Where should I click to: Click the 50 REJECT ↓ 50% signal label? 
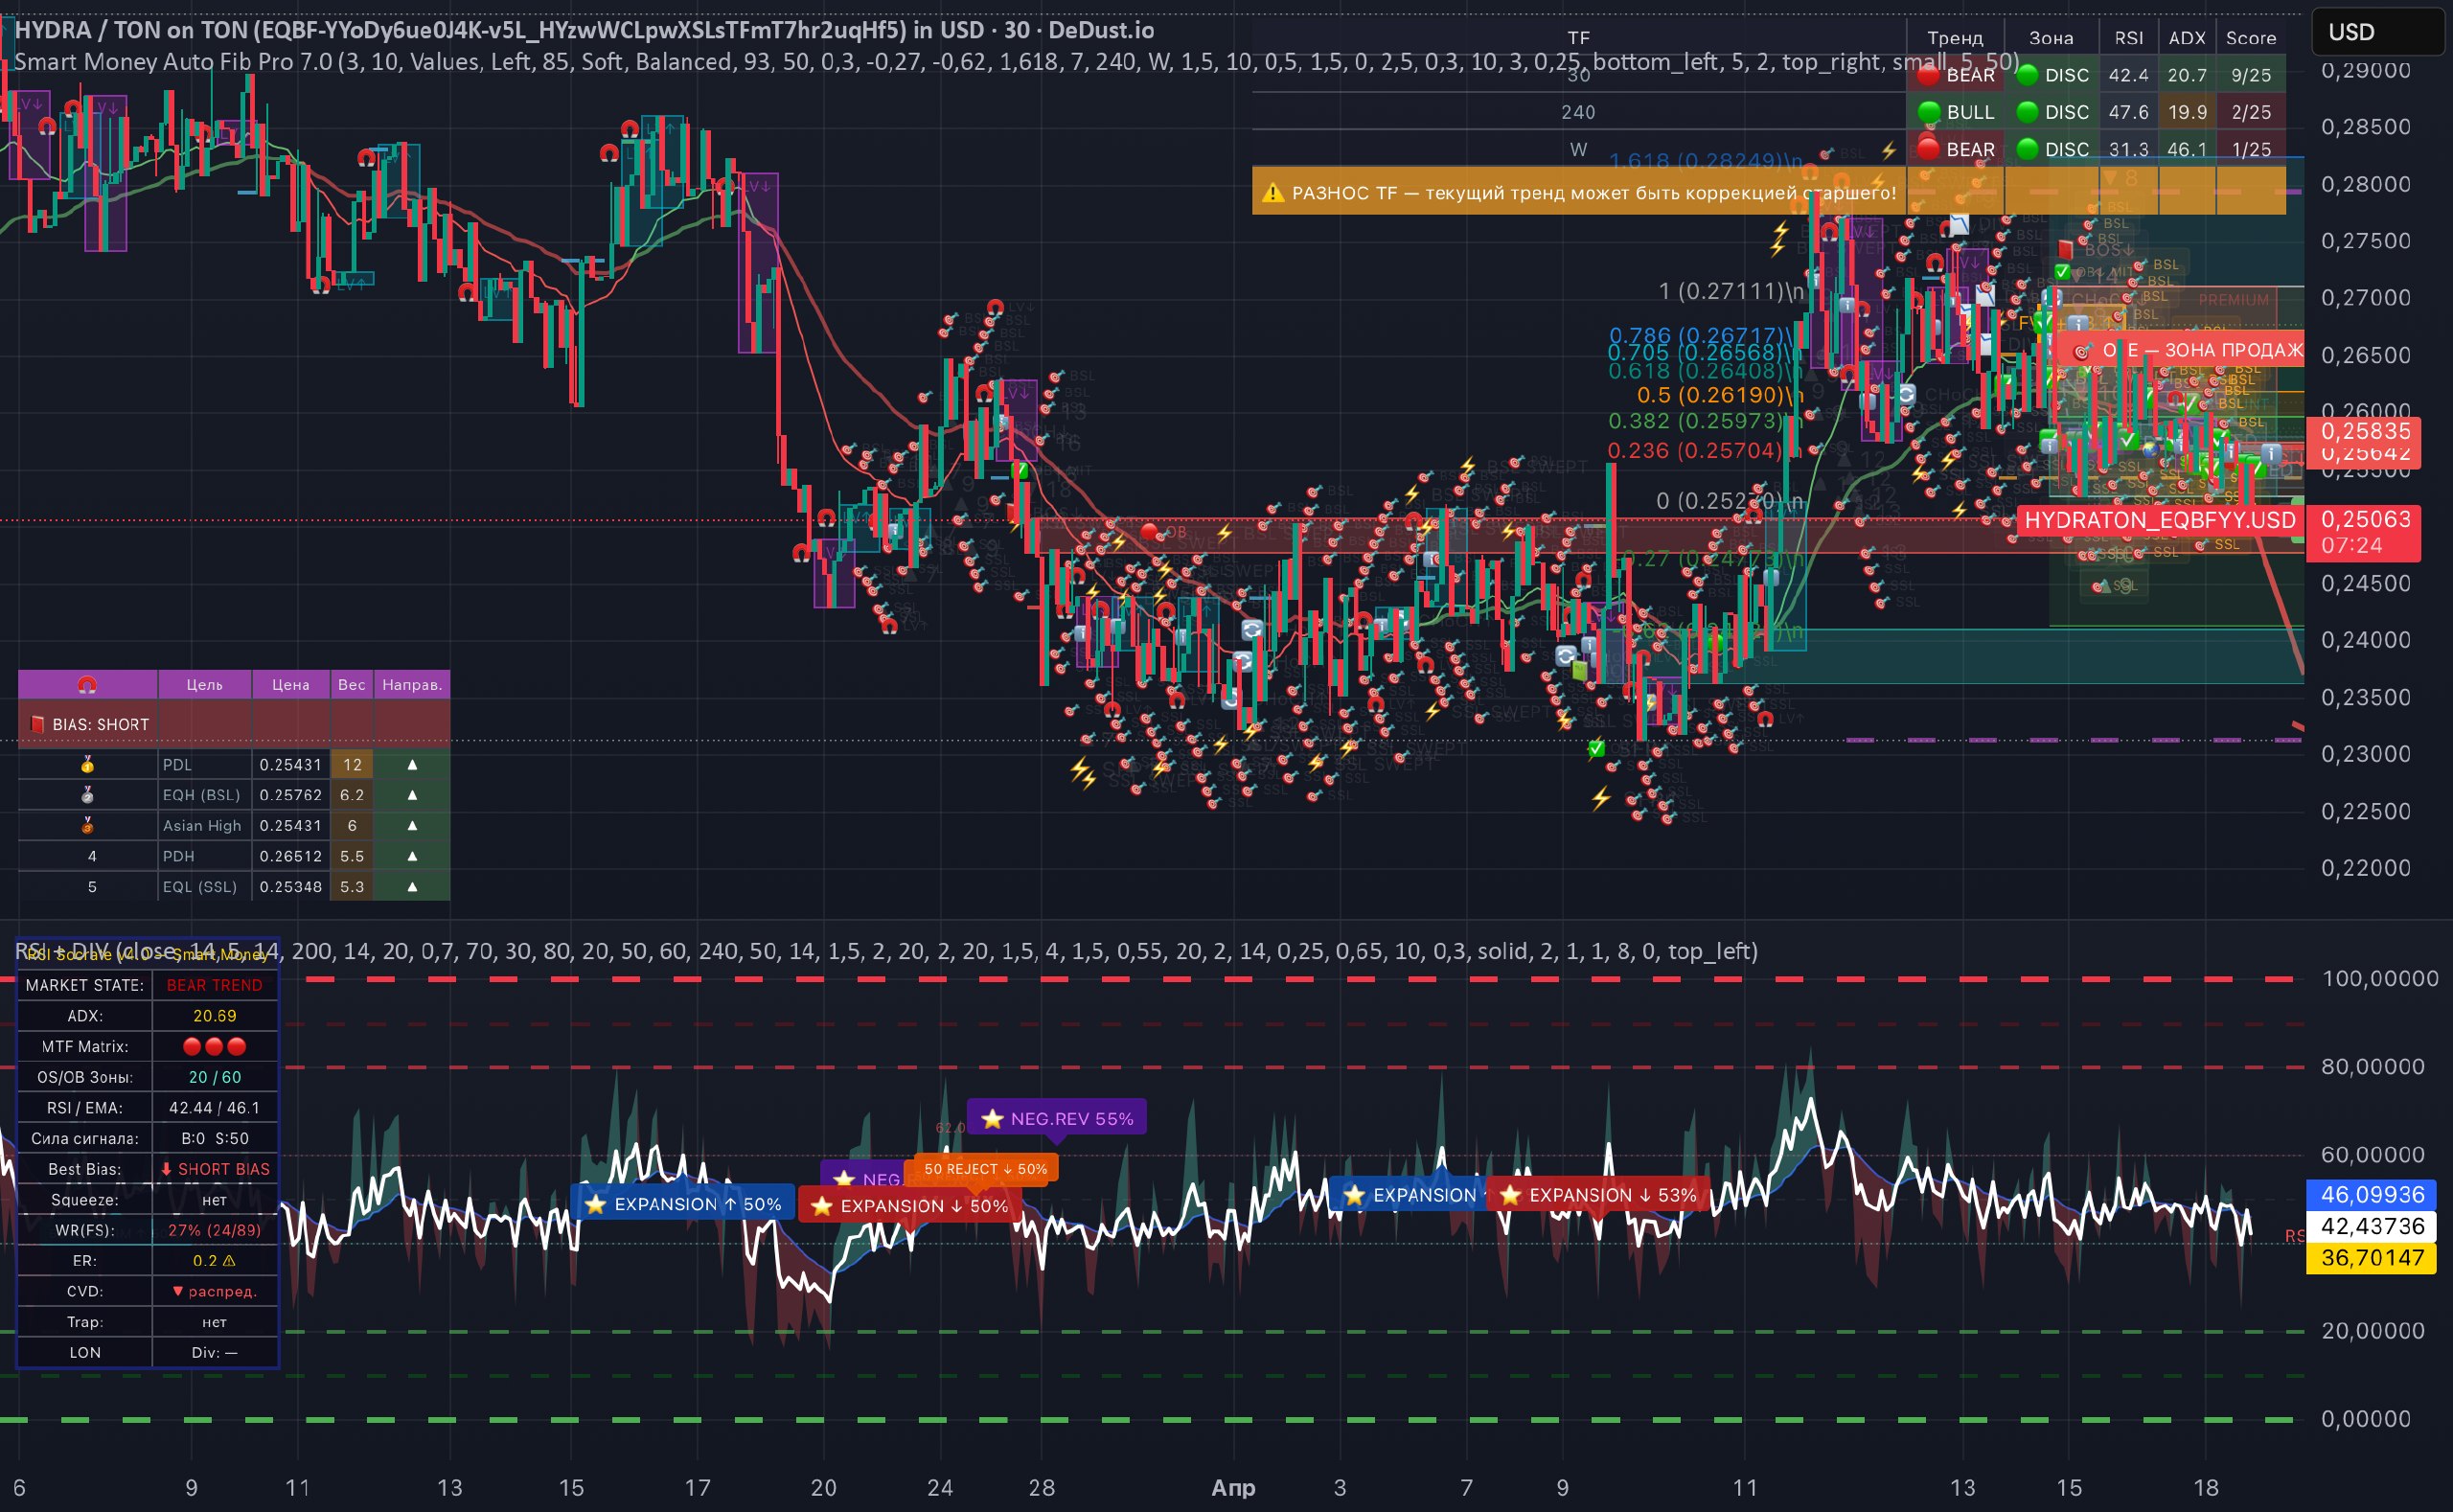985,1169
